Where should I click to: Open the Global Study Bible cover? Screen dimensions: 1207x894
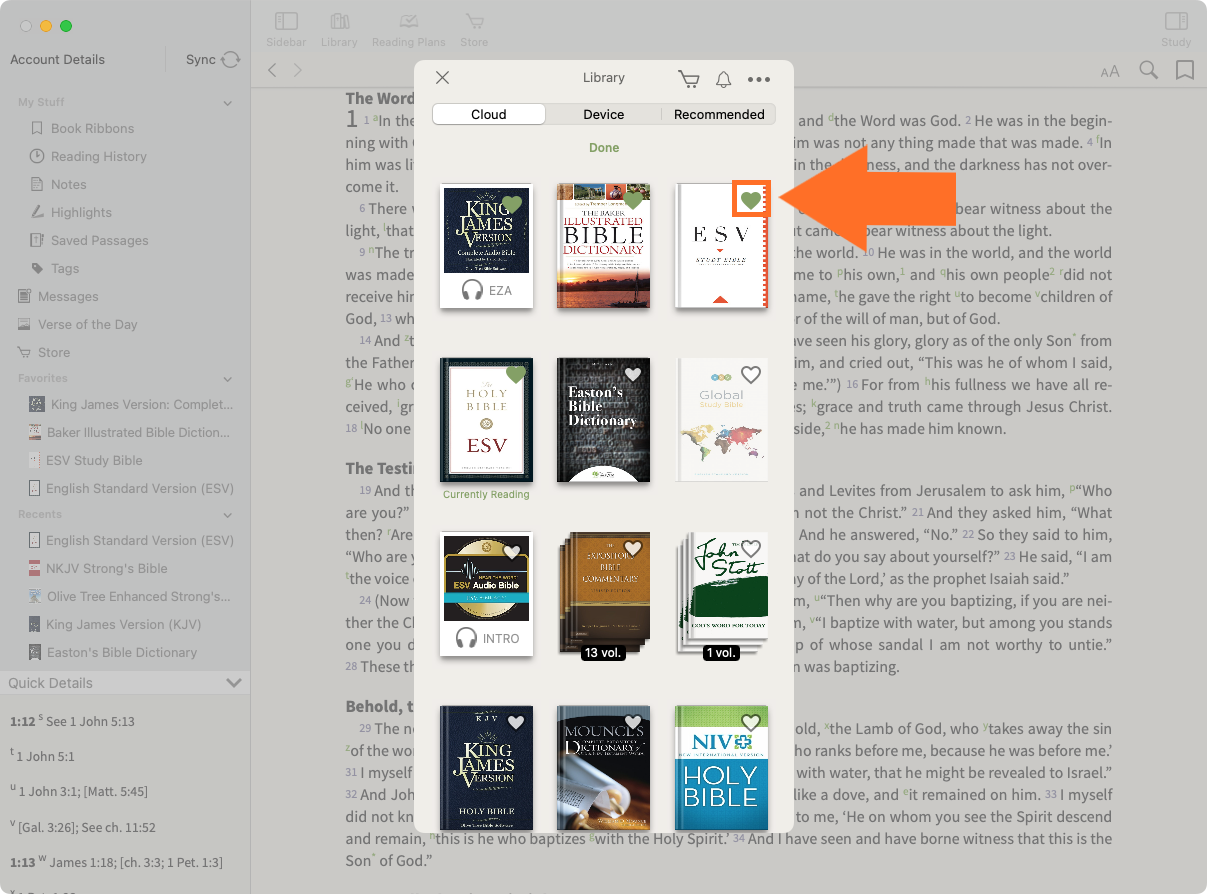point(722,419)
